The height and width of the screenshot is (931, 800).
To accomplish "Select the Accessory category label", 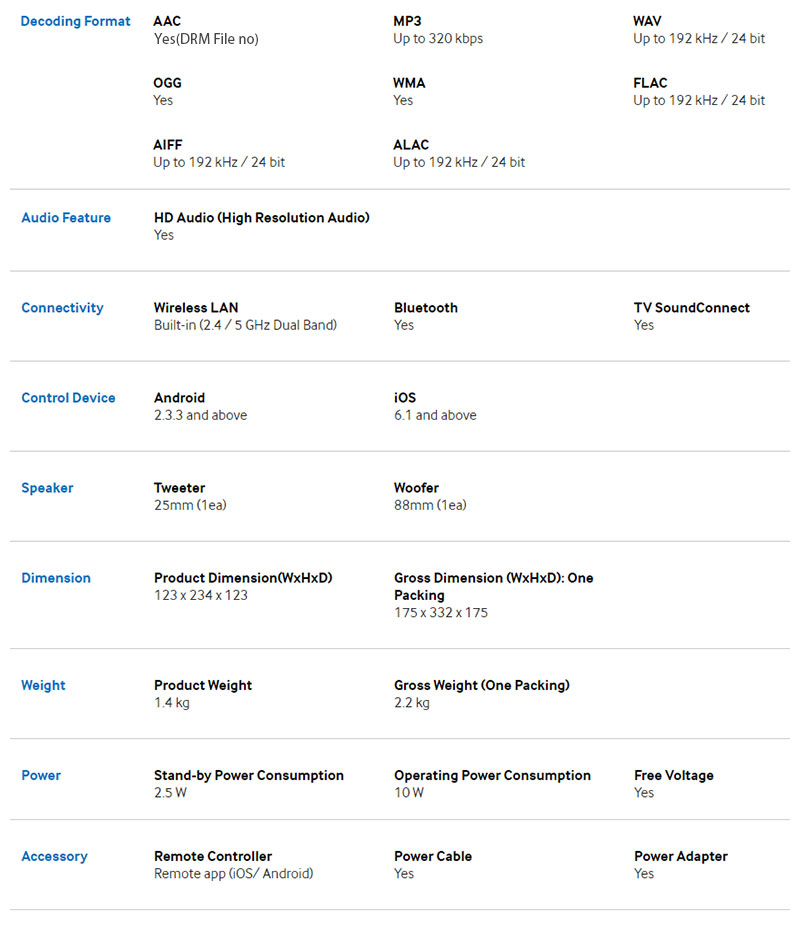I will [x=54, y=857].
